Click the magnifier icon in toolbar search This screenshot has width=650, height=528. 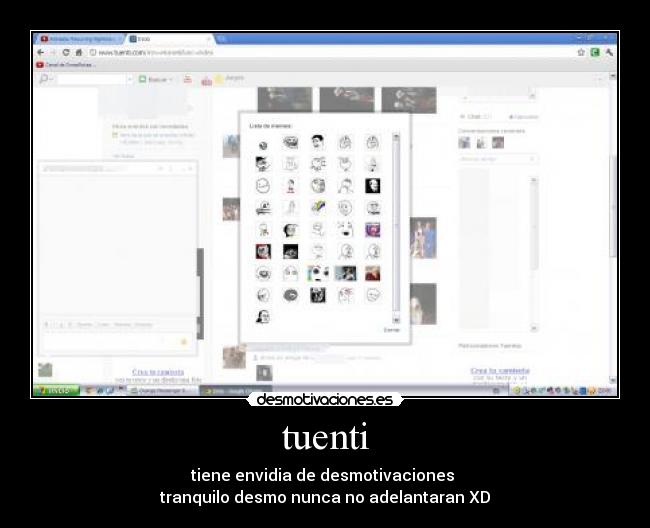pyautogui.click(x=43, y=78)
